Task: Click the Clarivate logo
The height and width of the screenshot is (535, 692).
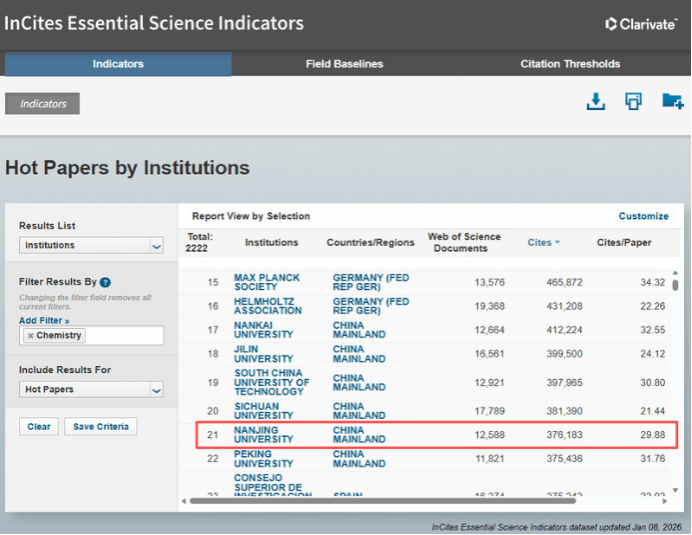Action: coord(641,24)
